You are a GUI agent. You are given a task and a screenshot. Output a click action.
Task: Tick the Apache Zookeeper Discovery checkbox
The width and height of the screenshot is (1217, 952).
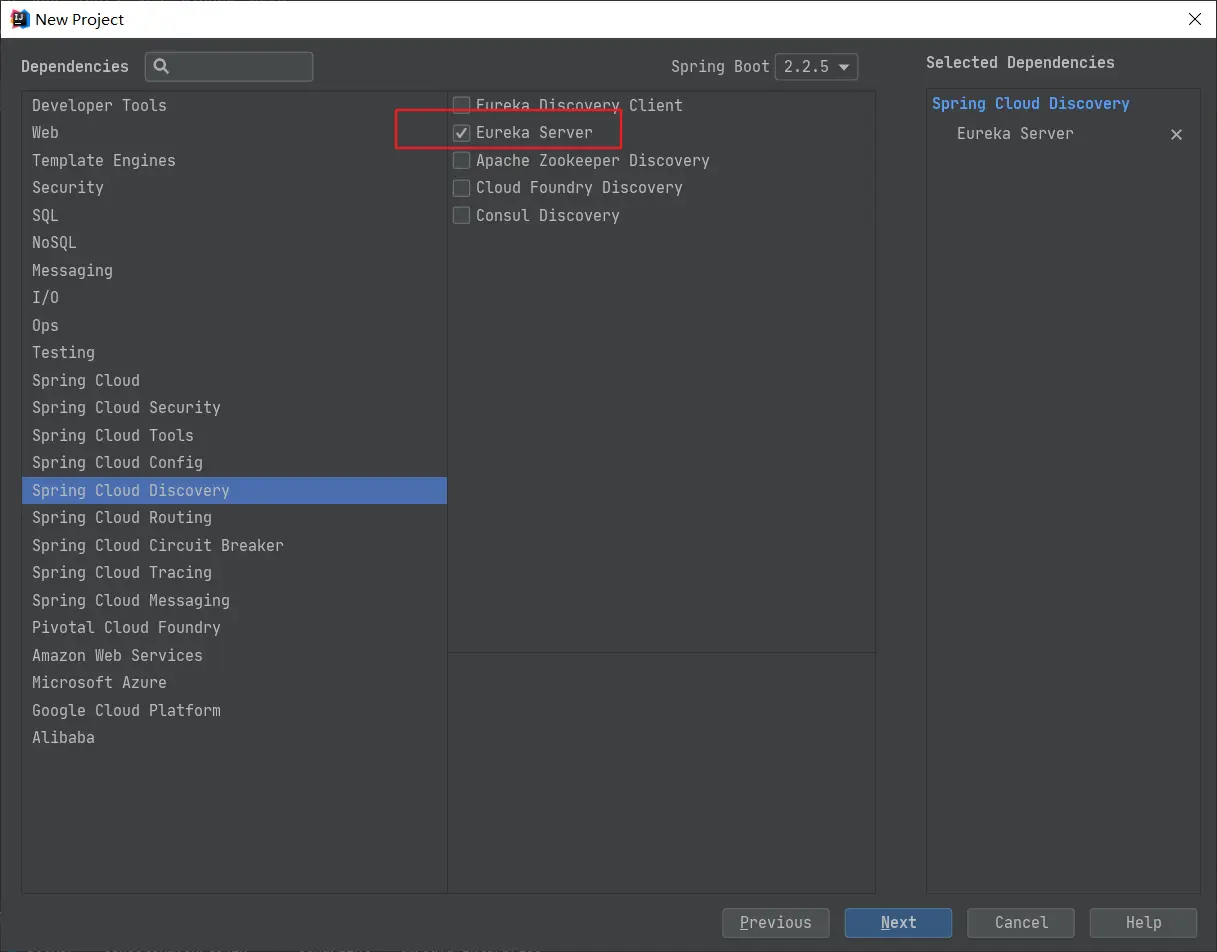[461, 160]
